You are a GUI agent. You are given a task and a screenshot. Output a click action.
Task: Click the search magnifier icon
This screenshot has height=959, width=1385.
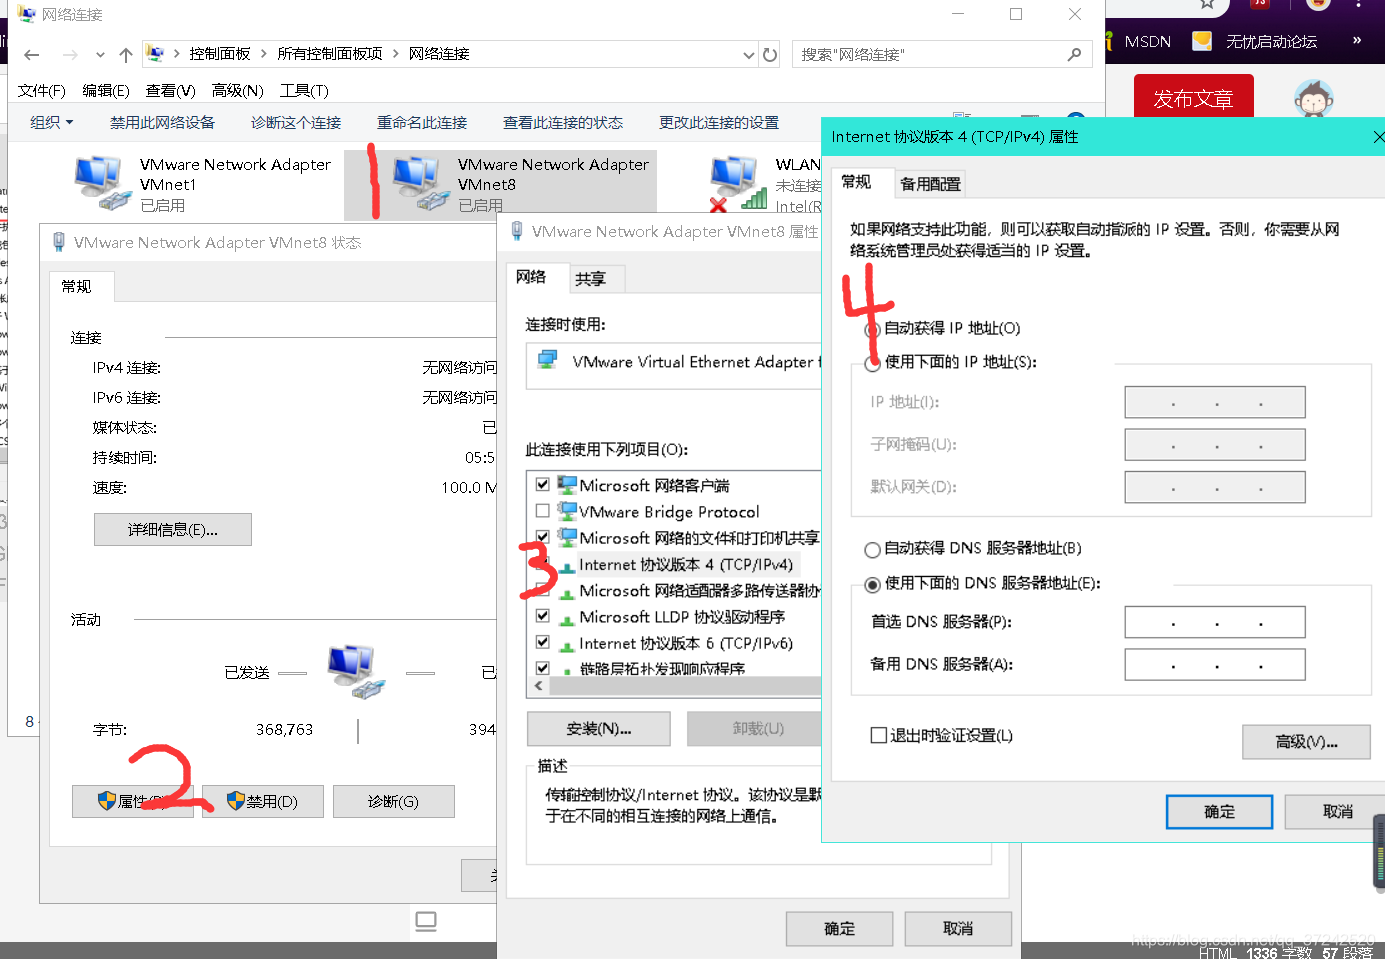(1074, 55)
